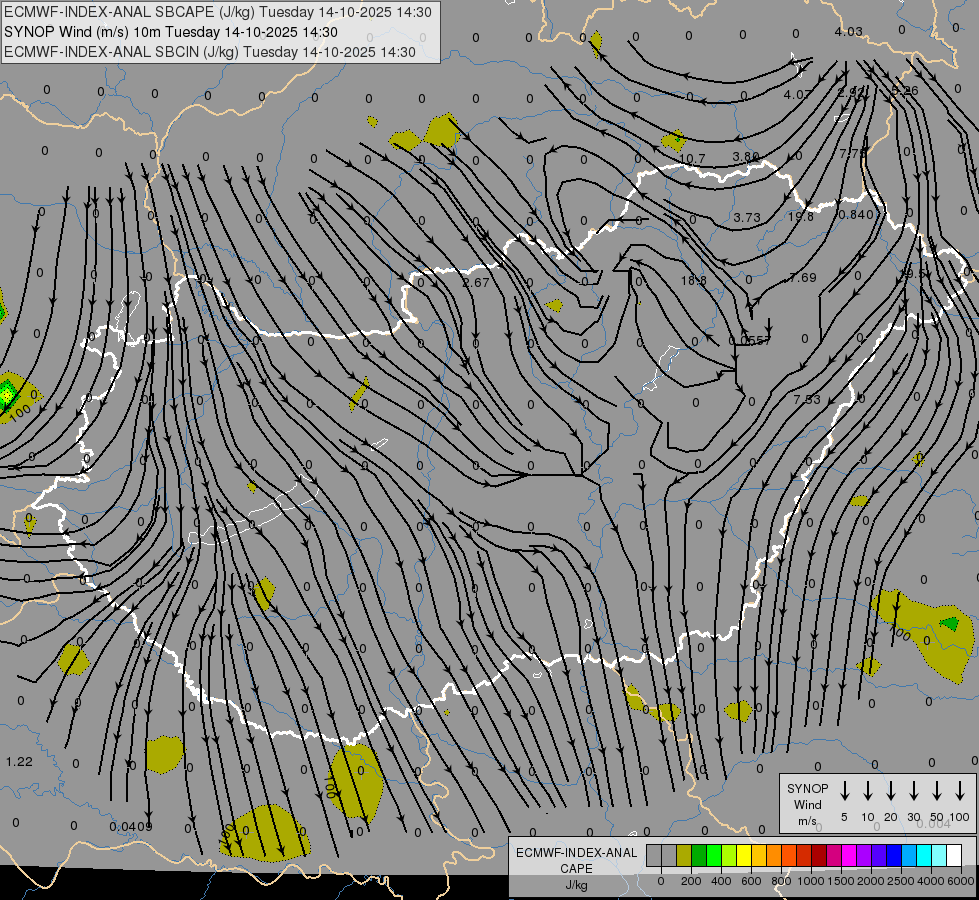Screen dimensions: 979x900
Task: Click the 0.0409 value on the map
Action: 130,826
